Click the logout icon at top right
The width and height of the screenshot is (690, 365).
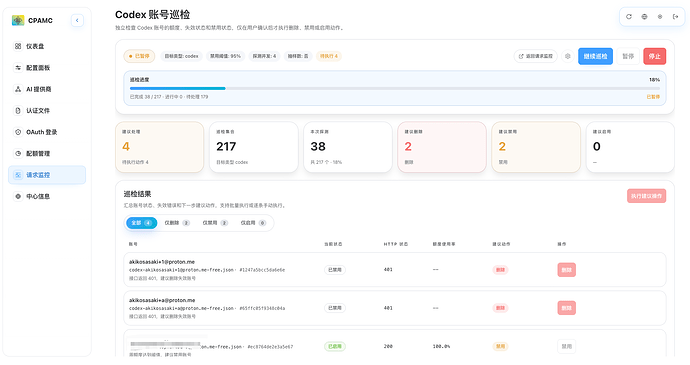click(675, 17)
